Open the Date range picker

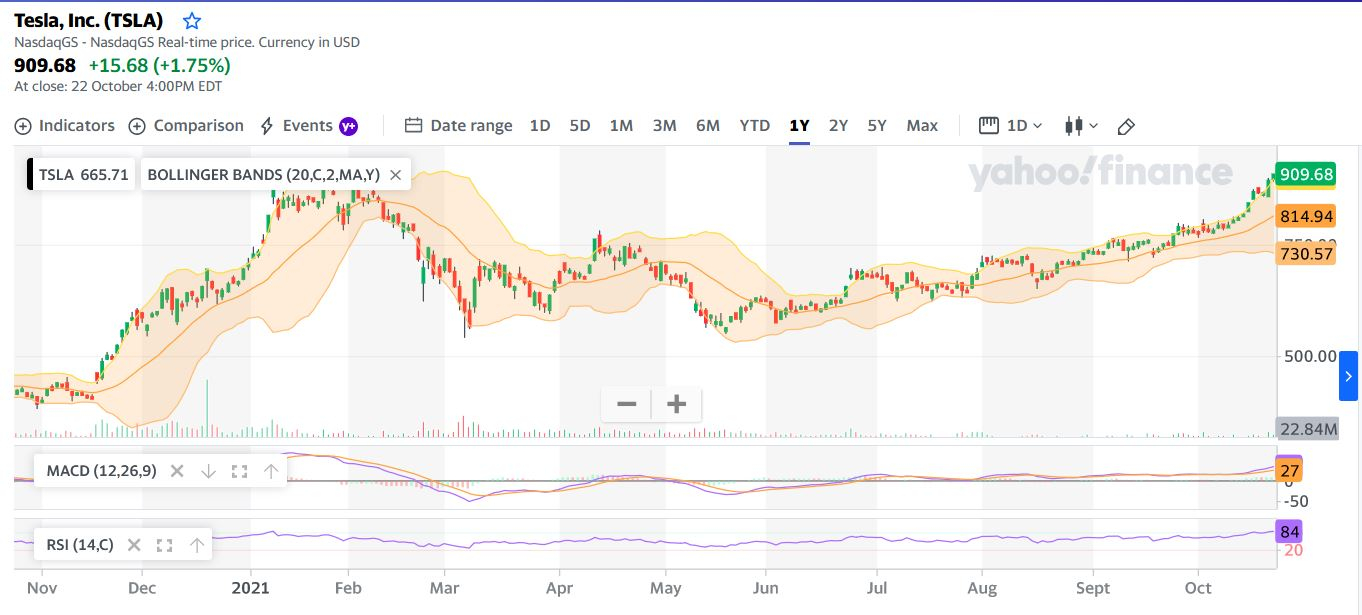click(x=459, y=126)
